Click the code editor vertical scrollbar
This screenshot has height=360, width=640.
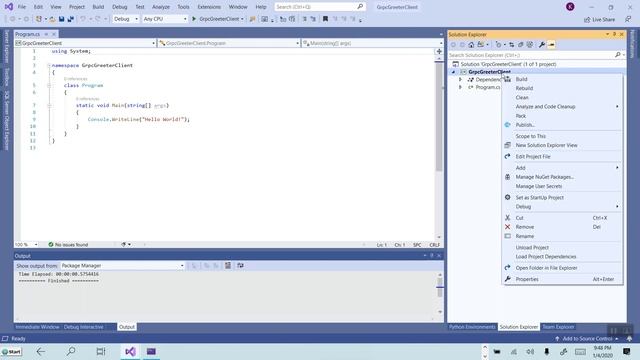(x=439, y=147)
